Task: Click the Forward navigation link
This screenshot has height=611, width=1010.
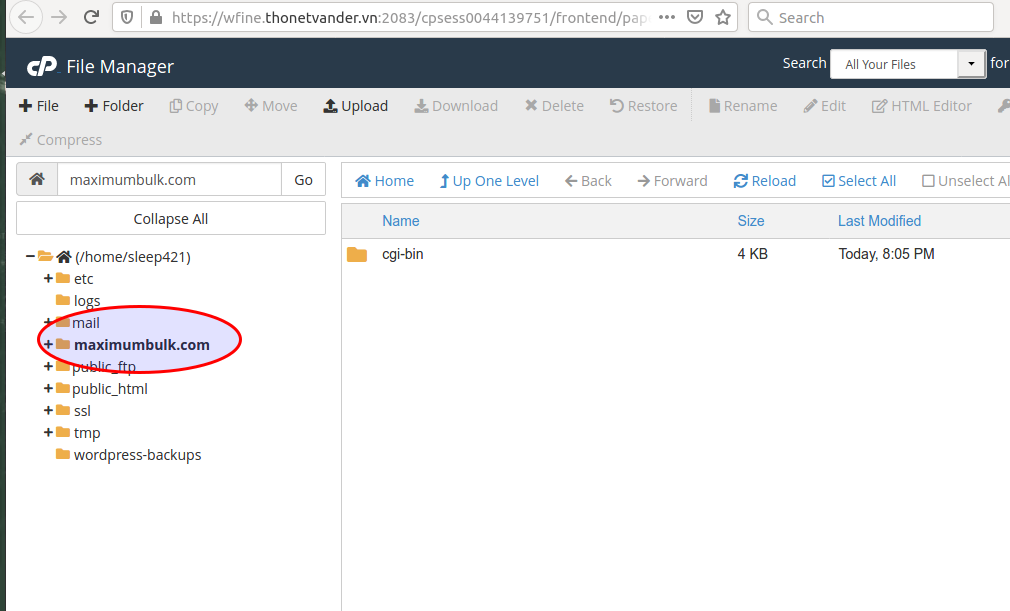Action: click(x=672, y=181)
